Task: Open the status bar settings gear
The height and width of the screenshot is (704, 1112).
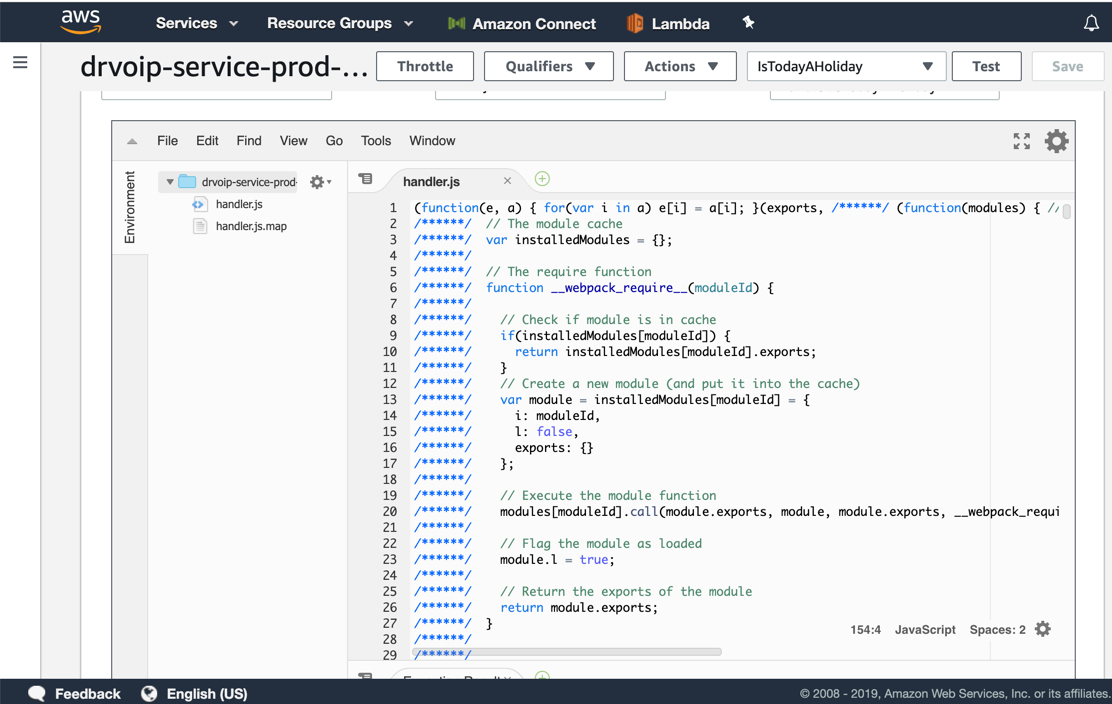Action: coord(1042,629)
